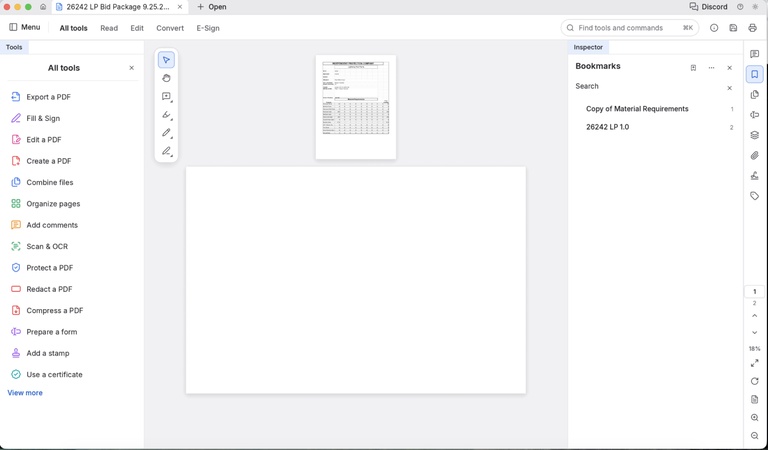Open the E-Sign tab
768x450 pixels.
point(208,28)
